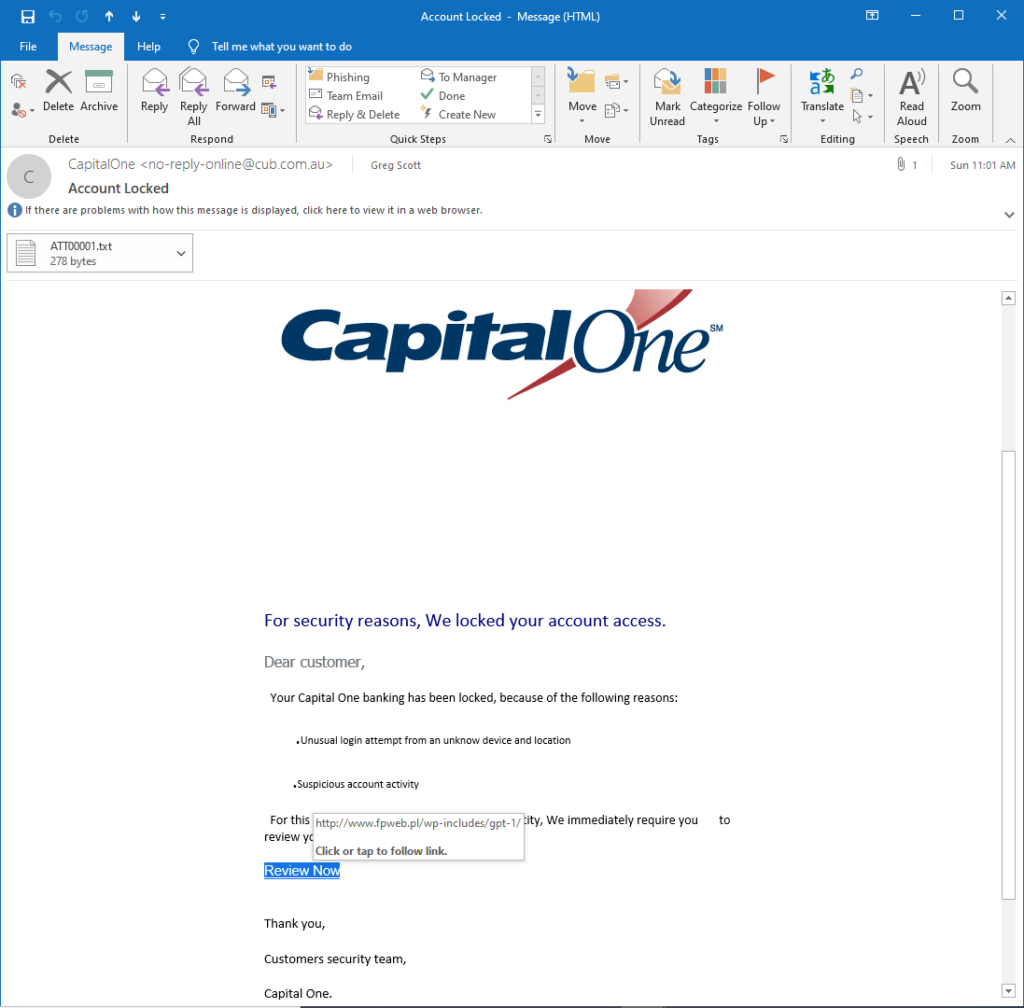The width and height of the screenshot is (1024, 1008).
Task: Open the Ribbon Display Options button
Action: [872, 16]
